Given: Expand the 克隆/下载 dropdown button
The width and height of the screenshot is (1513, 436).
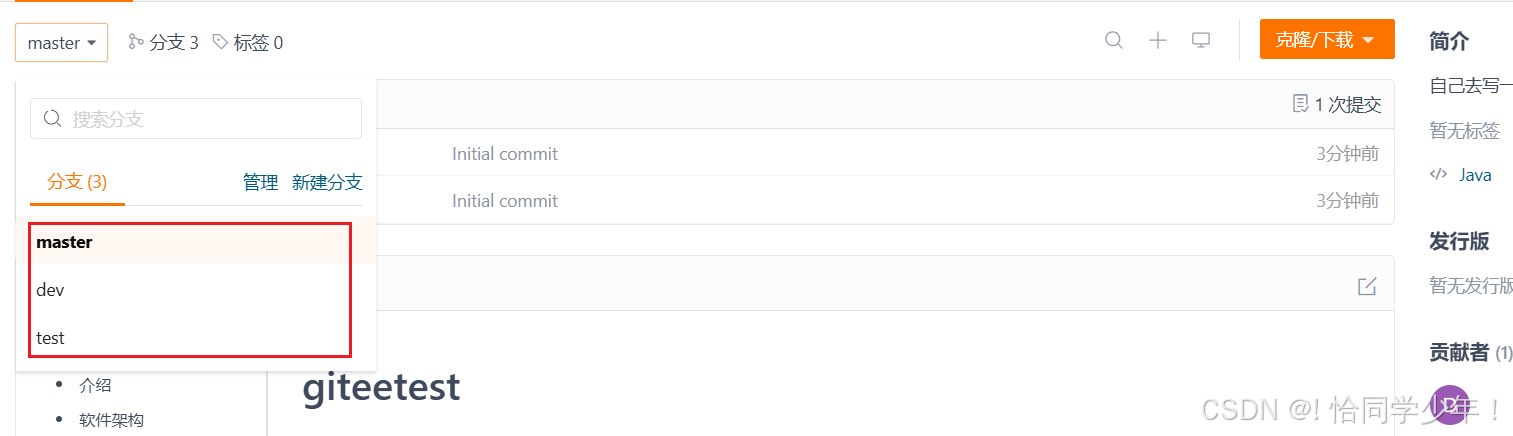Looking at the screenshot, I should tap(1326, 40).
